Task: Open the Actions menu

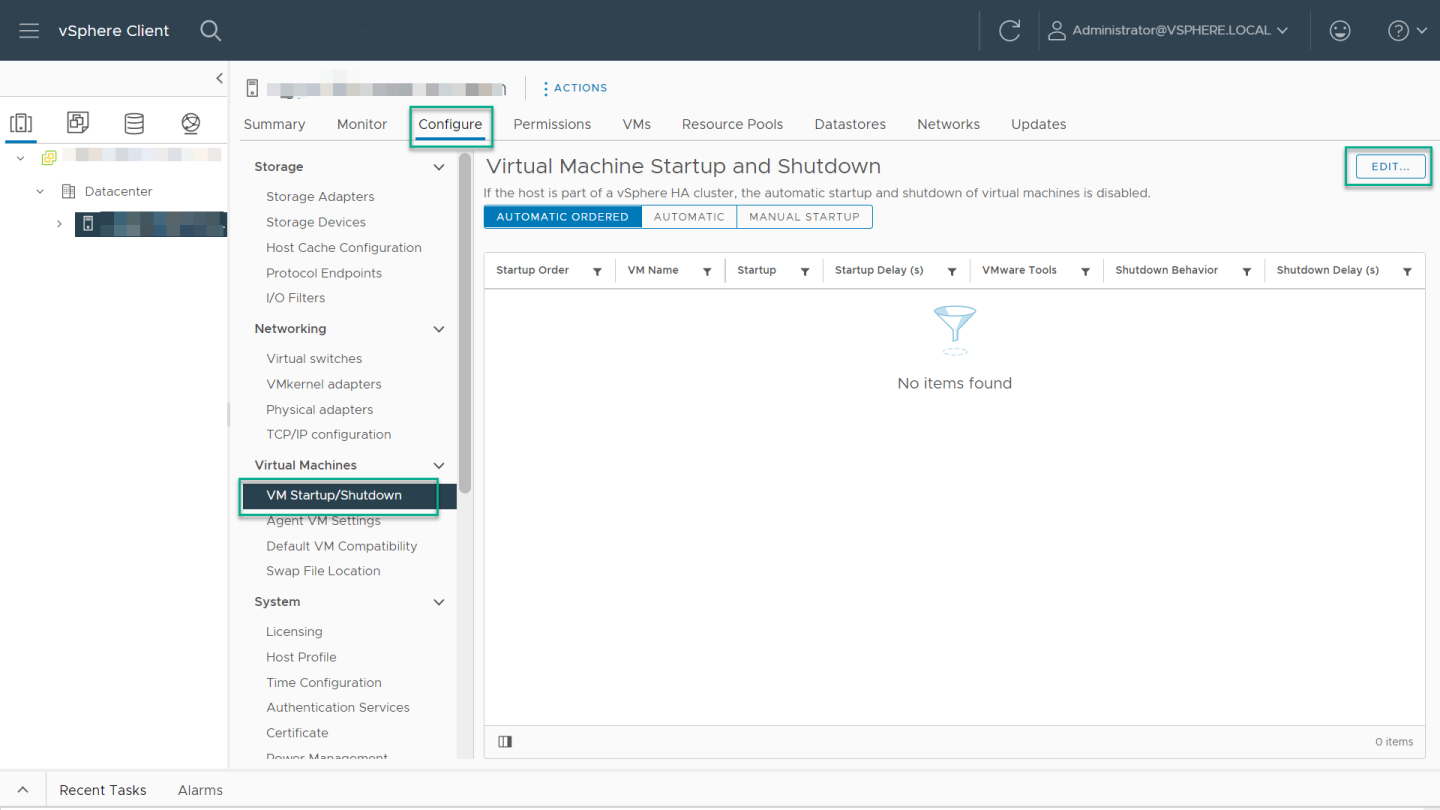Action: point(575,88)
